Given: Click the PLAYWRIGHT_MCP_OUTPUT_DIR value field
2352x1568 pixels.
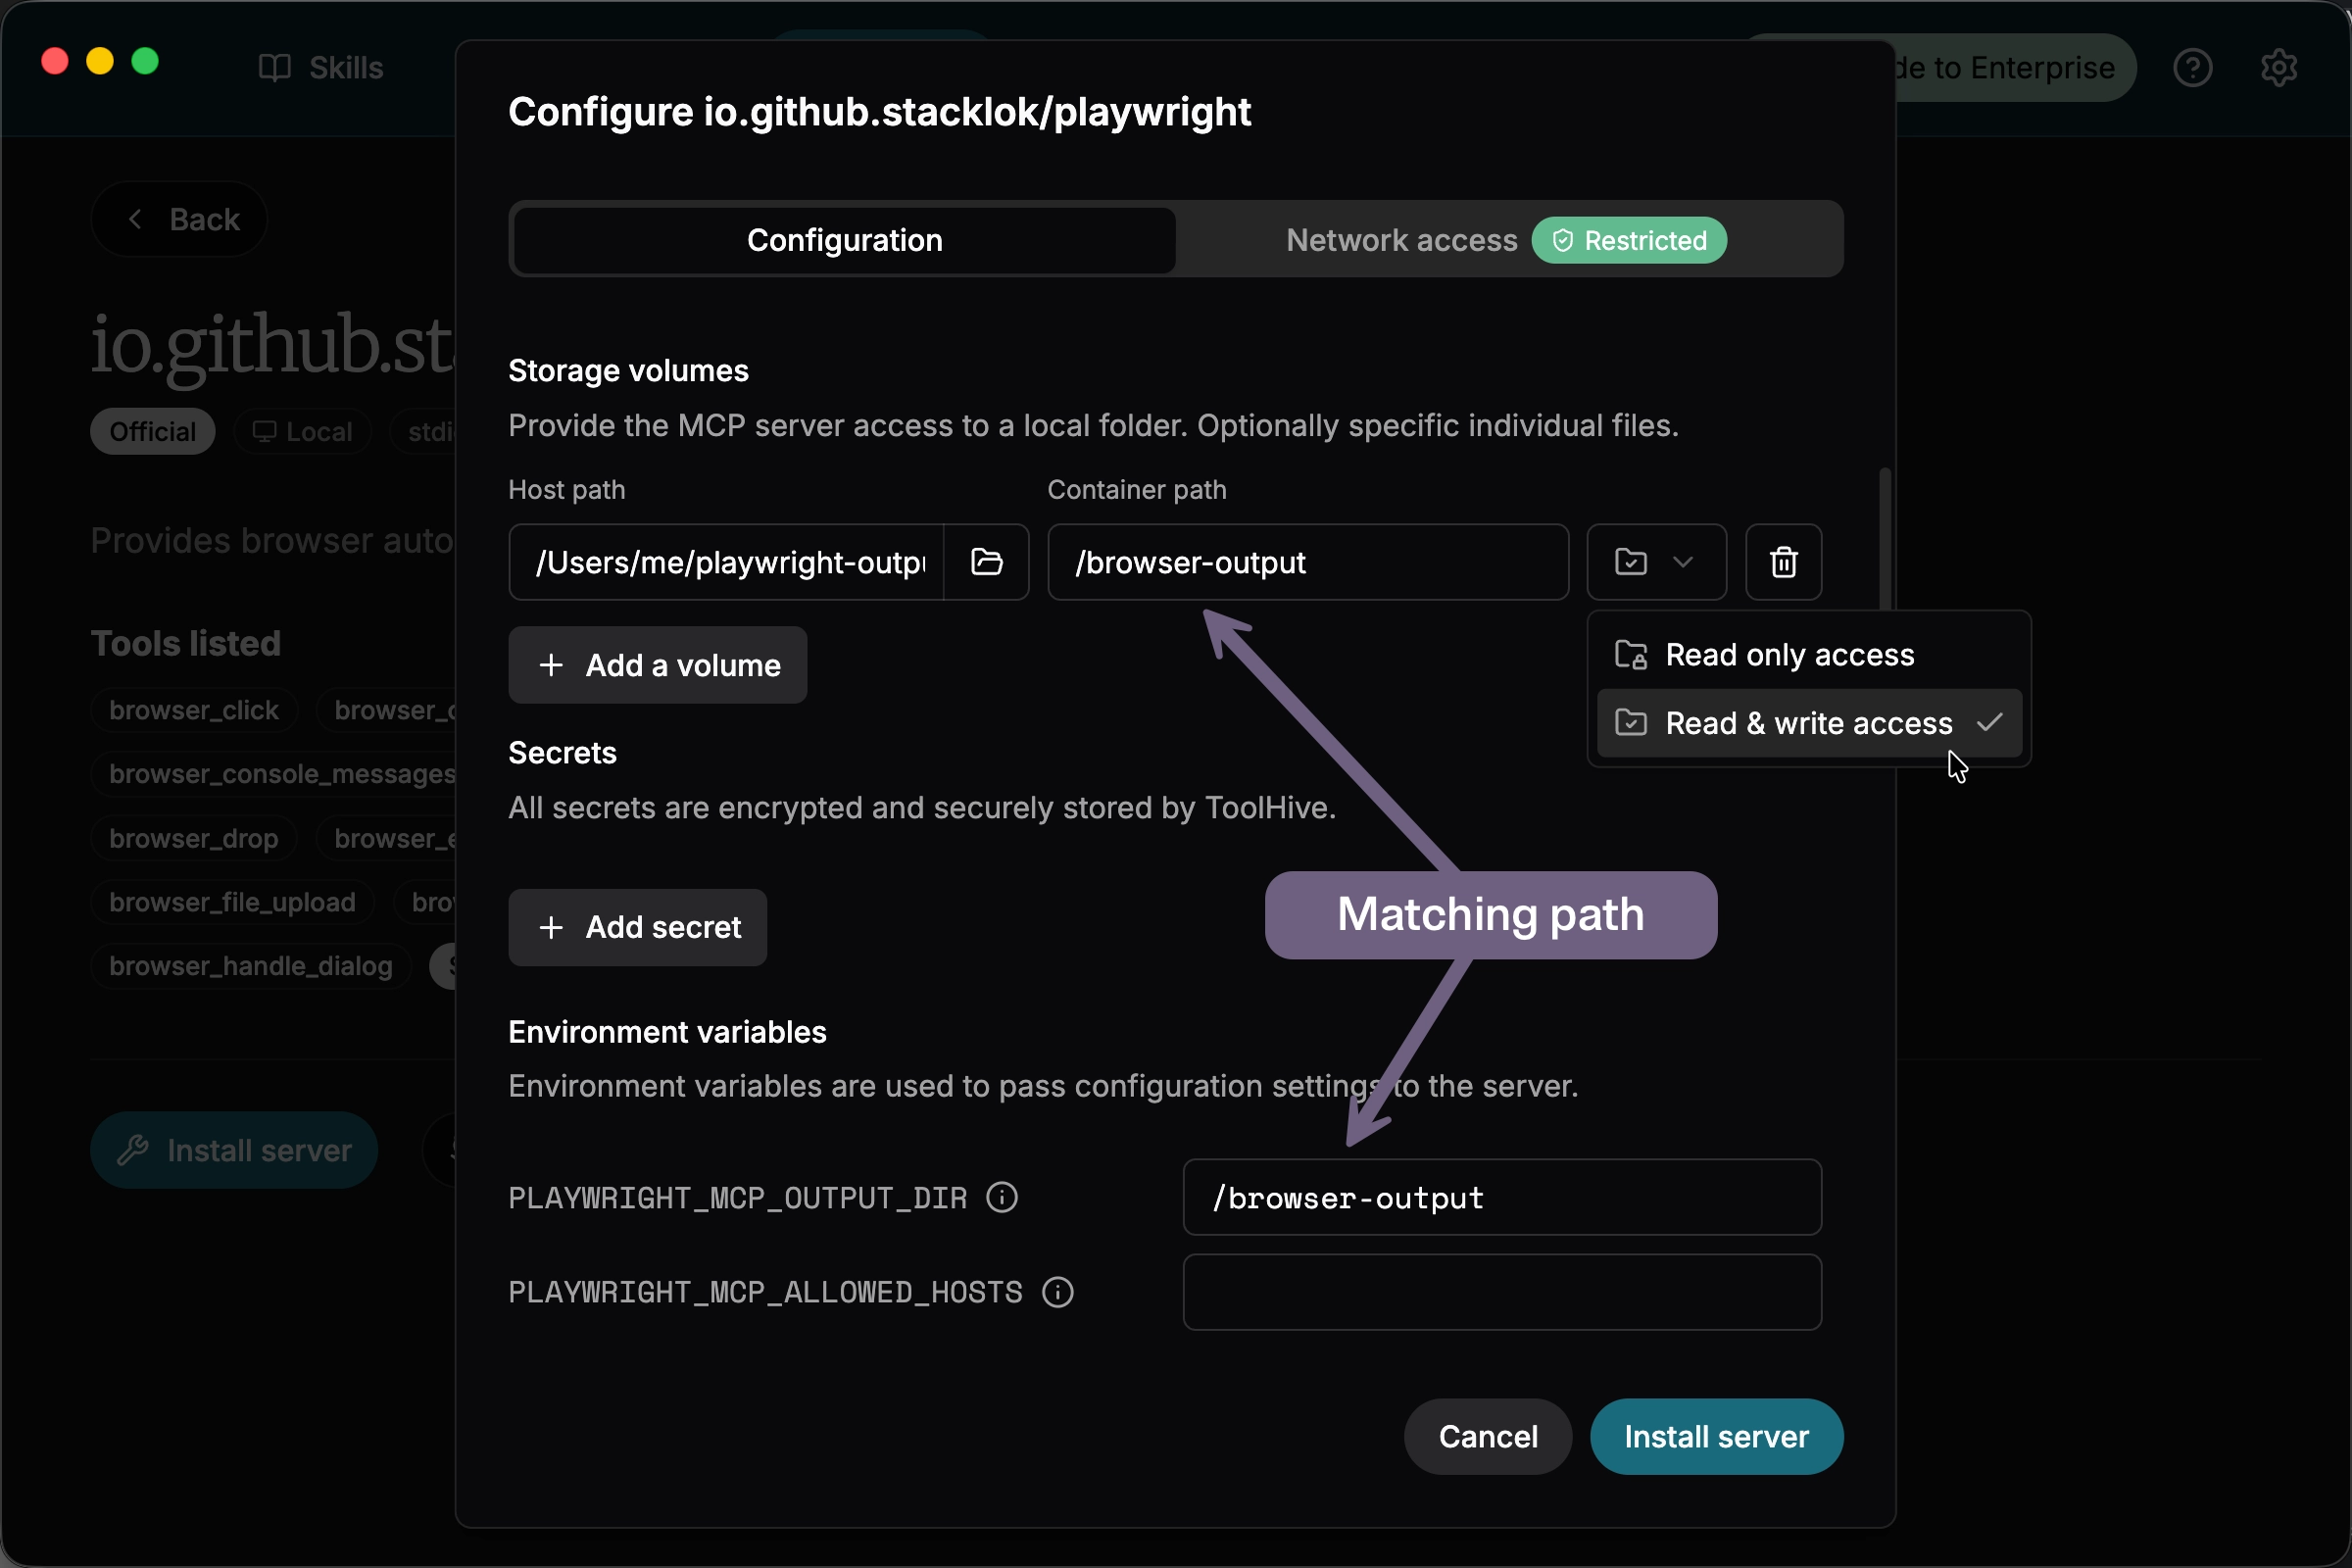Looking at the screenshot, I should tap(1502, 1197).
